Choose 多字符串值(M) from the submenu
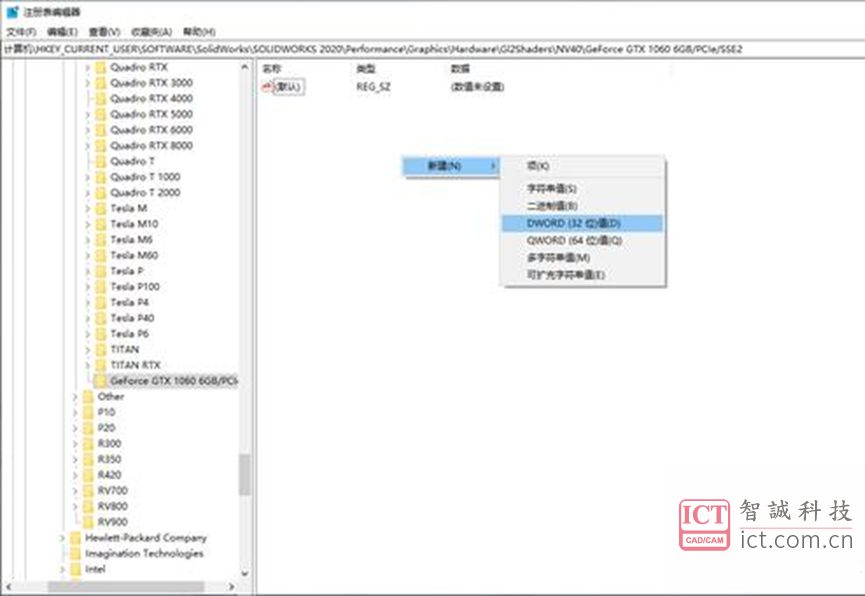865x596 pixels. (x=583, y=258)
